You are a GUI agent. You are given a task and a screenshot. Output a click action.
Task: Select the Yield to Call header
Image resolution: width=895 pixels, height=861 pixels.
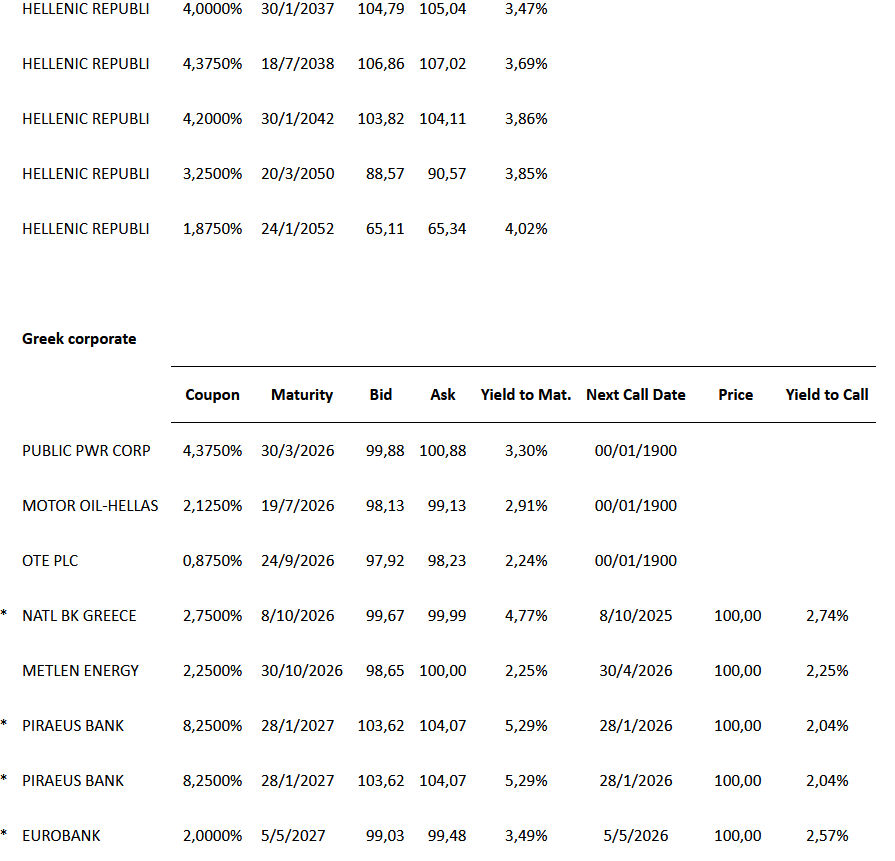tap(827, 395)
